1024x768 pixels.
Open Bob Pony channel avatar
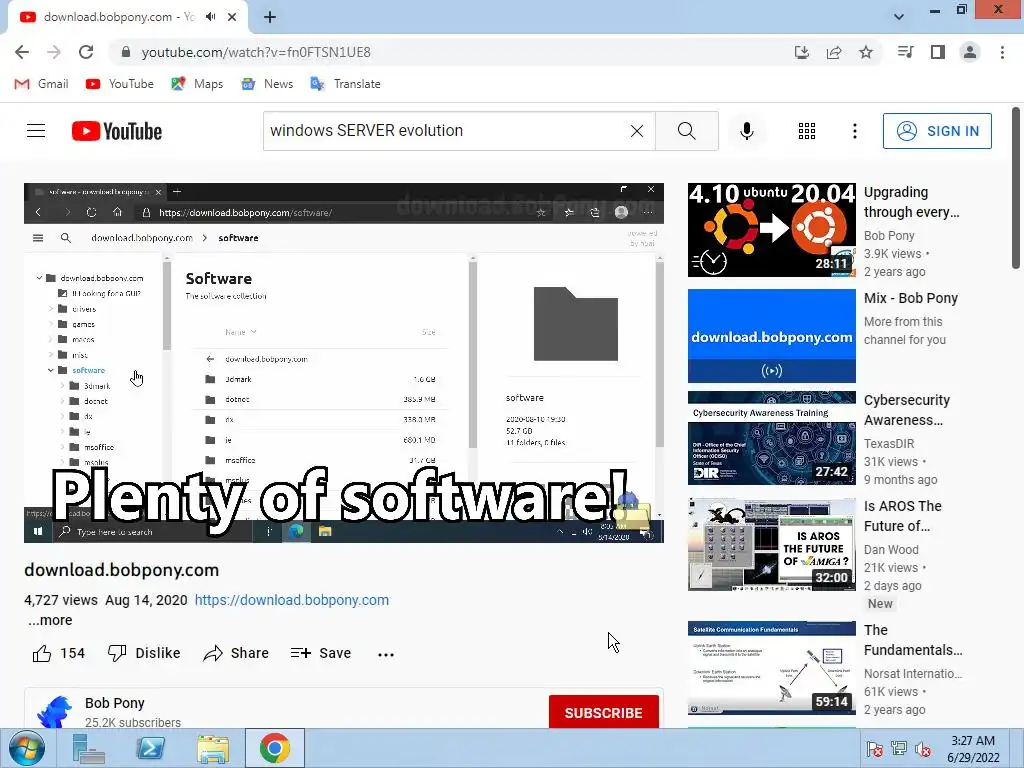coord(55,712)
